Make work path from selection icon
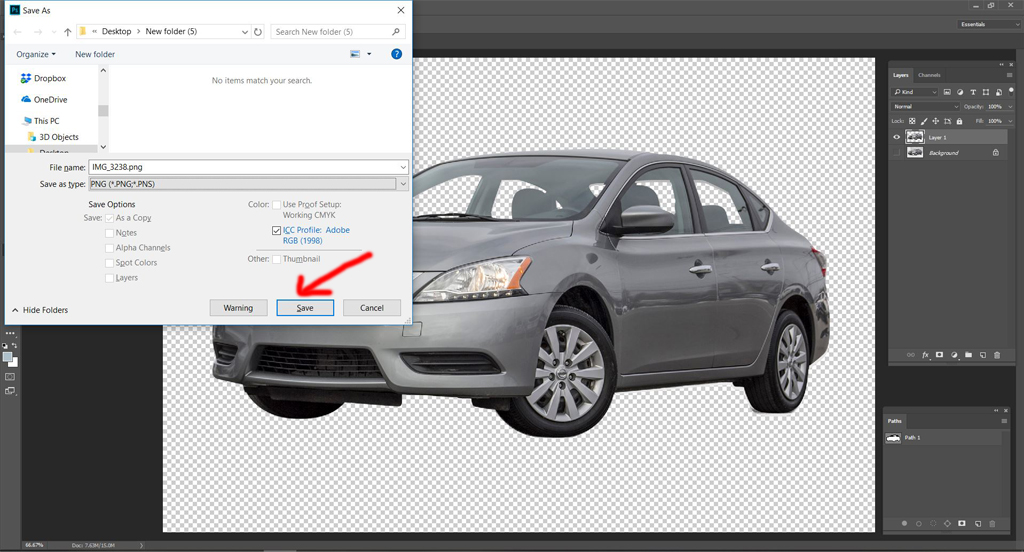This screenshot has width=1024, height=552. 948,523
